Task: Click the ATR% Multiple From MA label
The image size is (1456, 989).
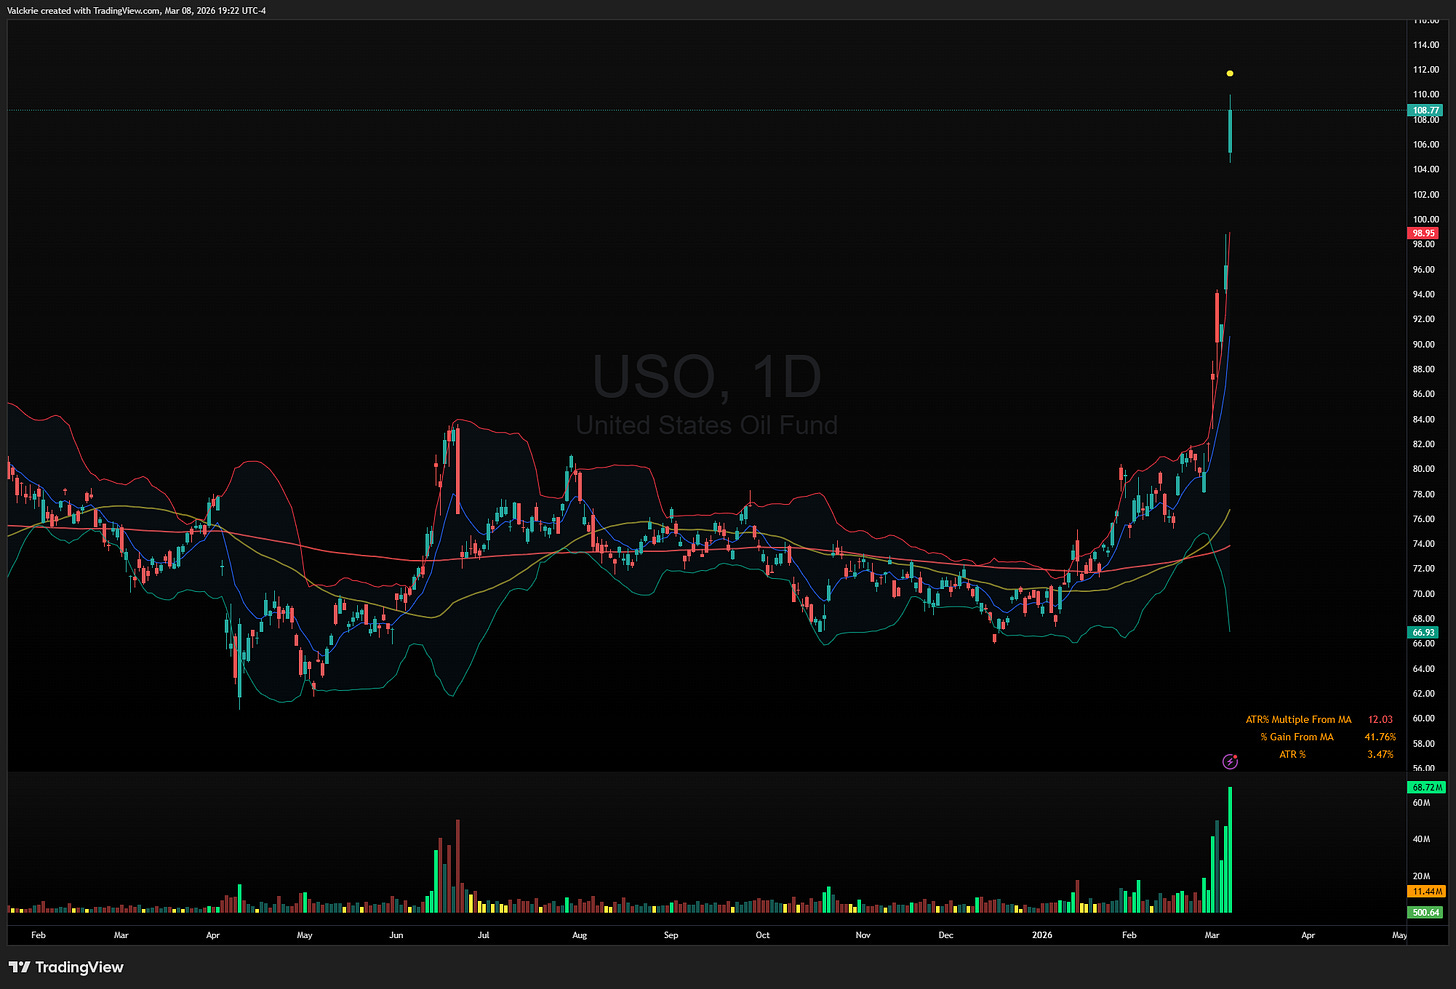Action: coord(1298,720)
